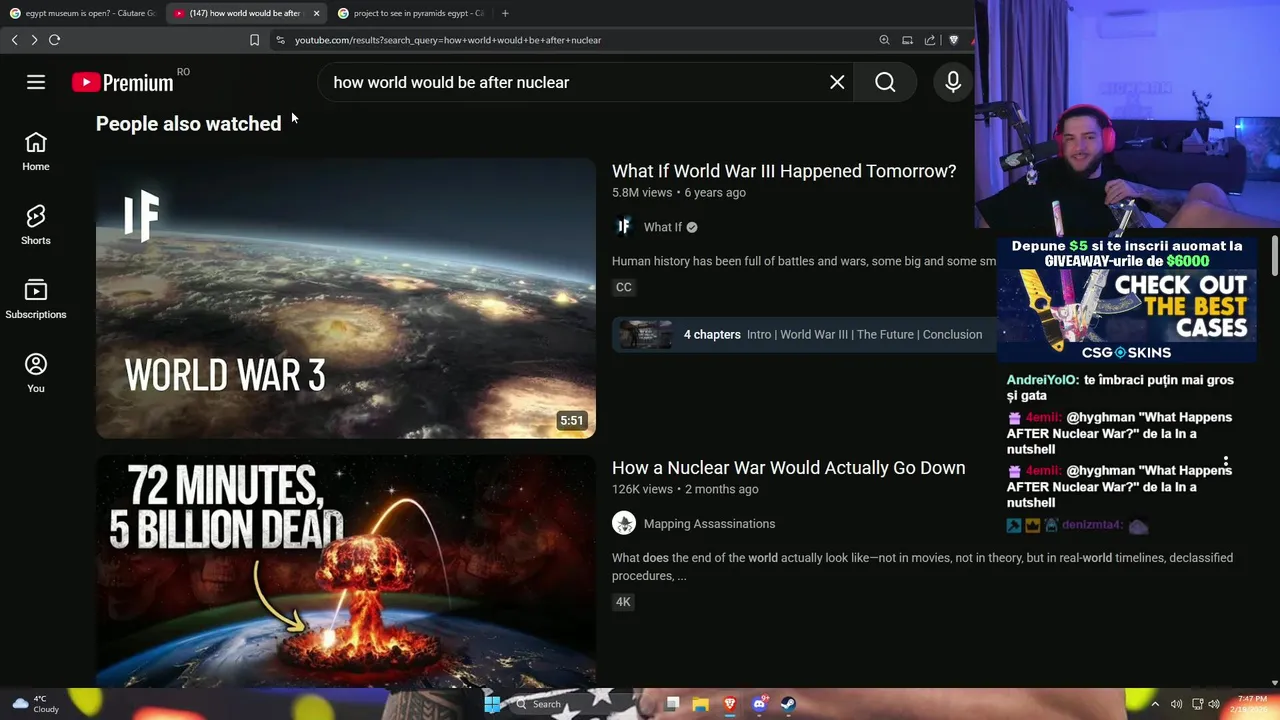The image size is (1280, 720).
Task: Open Home in YouTube sidebar
Action: (36, 151)
